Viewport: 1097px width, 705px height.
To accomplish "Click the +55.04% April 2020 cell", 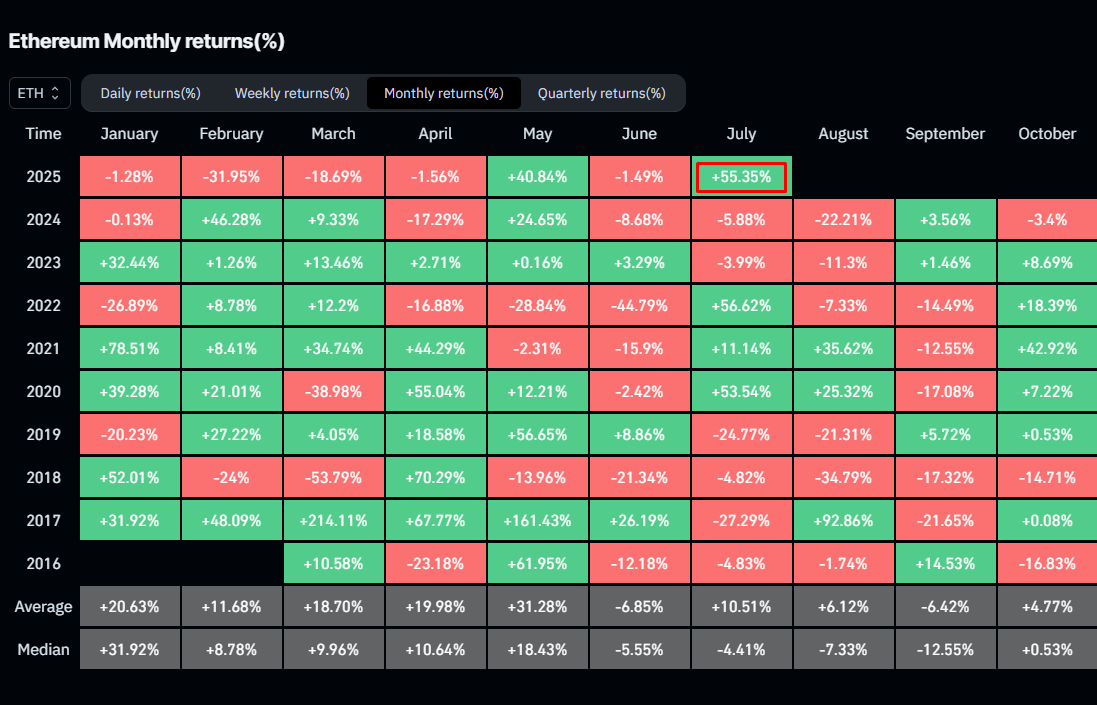I will point(435,392).
